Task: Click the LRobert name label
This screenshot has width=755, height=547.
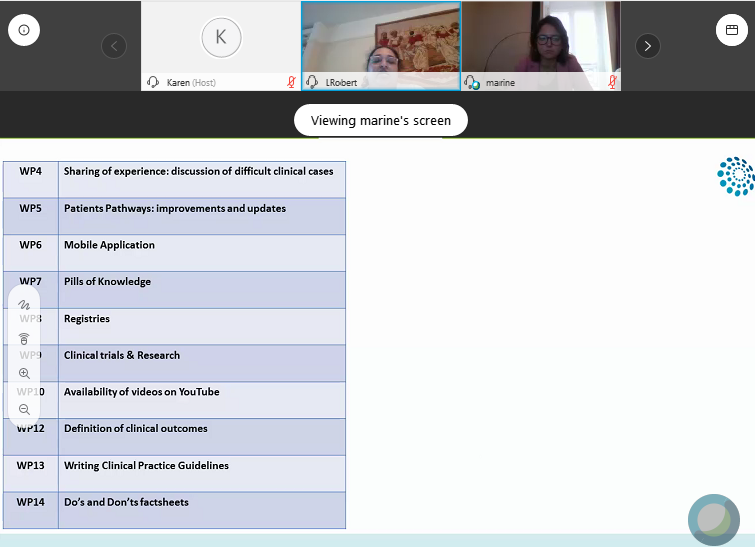Action: pos(341,83)
